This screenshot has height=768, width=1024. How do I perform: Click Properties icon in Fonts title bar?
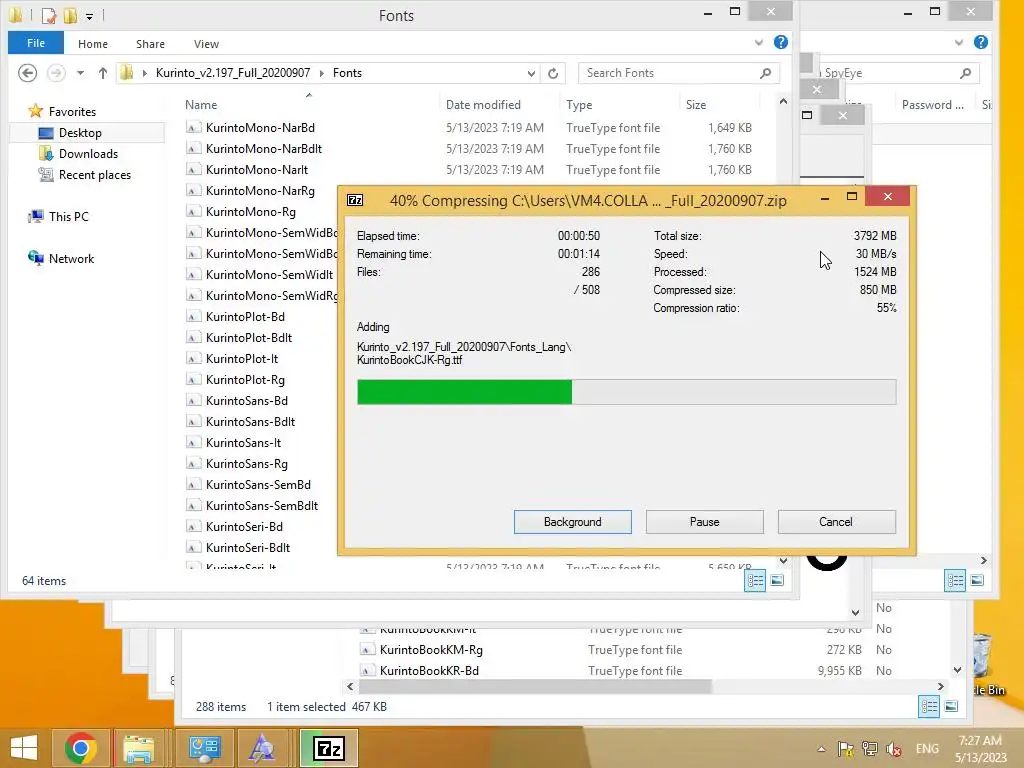(48, 14)
